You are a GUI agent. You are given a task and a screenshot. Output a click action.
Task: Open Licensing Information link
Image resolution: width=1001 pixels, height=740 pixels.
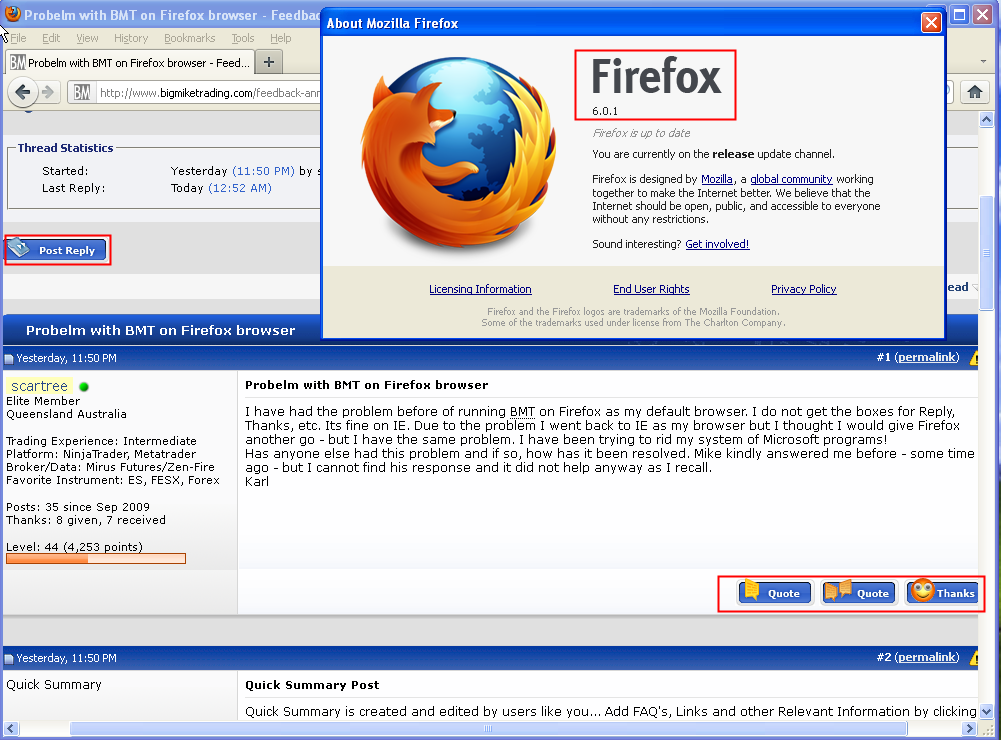point(480,289)
